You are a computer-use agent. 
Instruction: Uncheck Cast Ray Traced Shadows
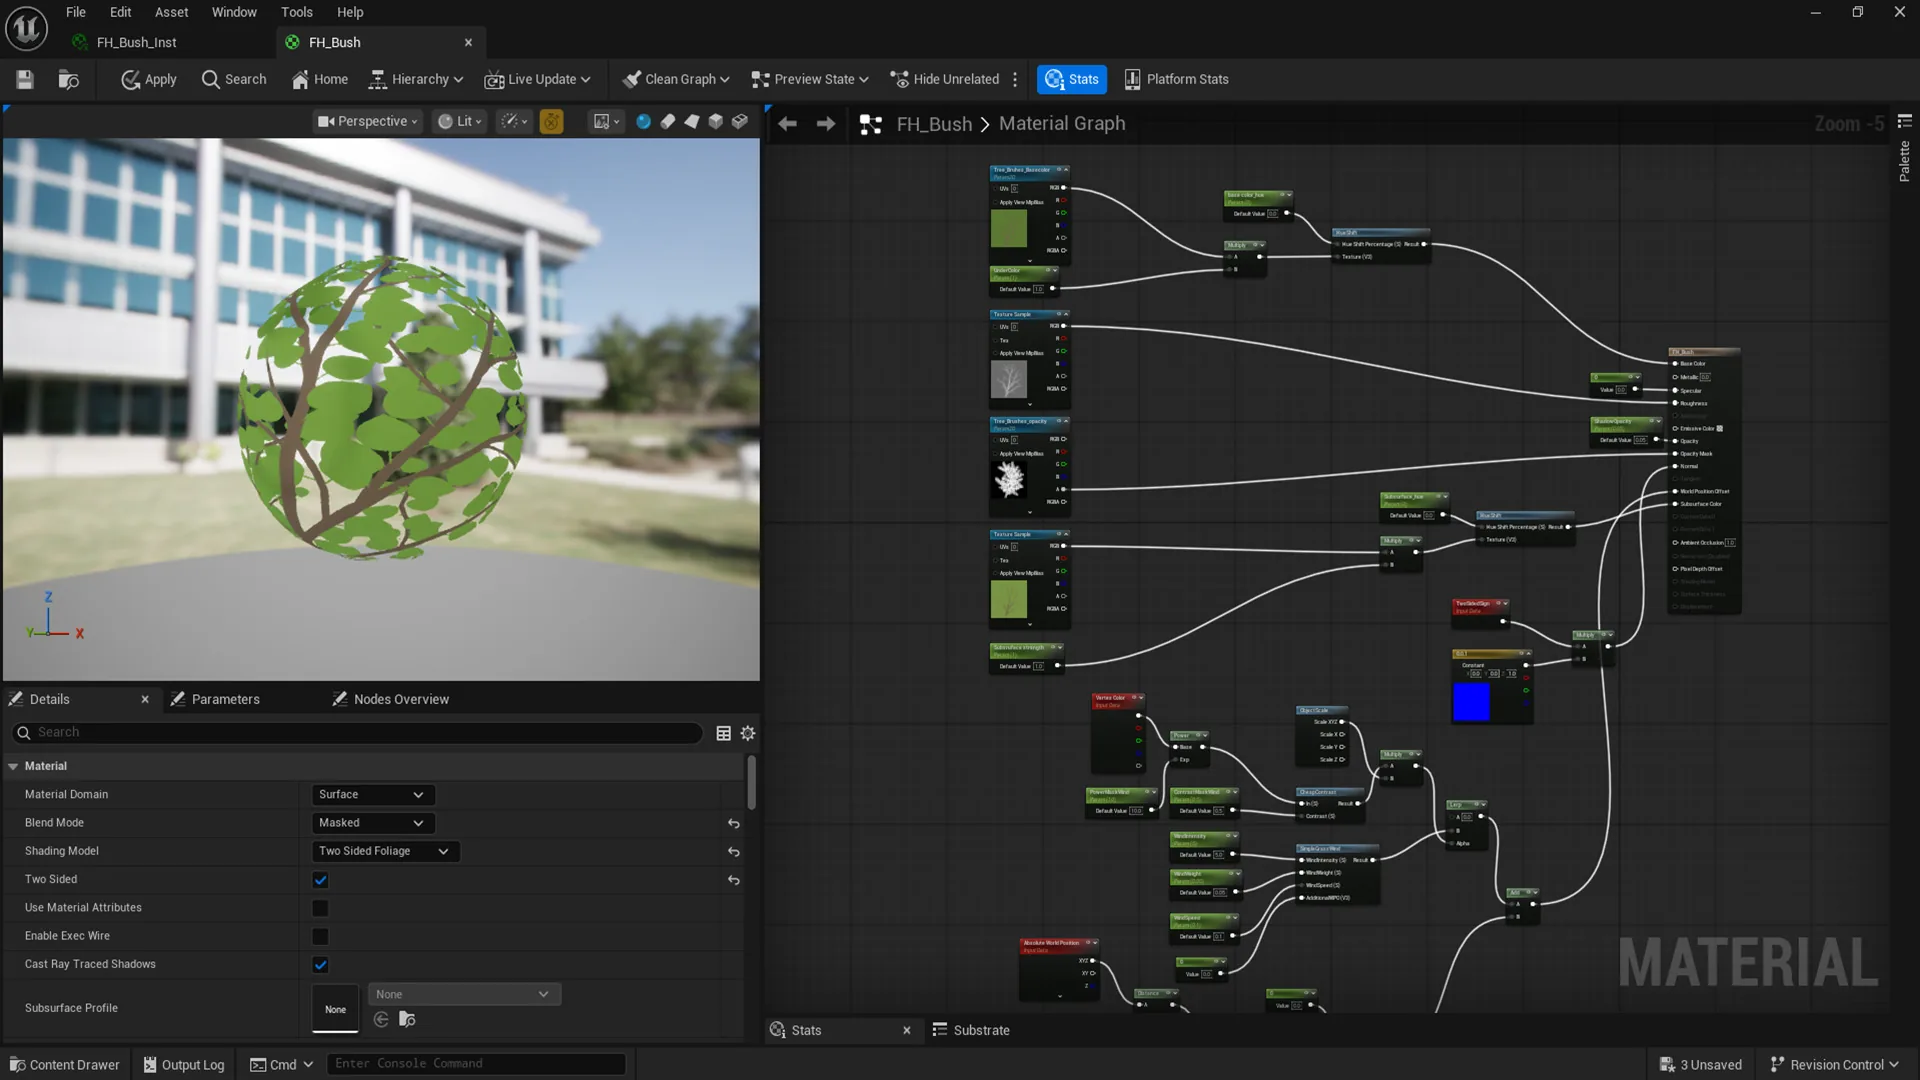coord(320,965)
